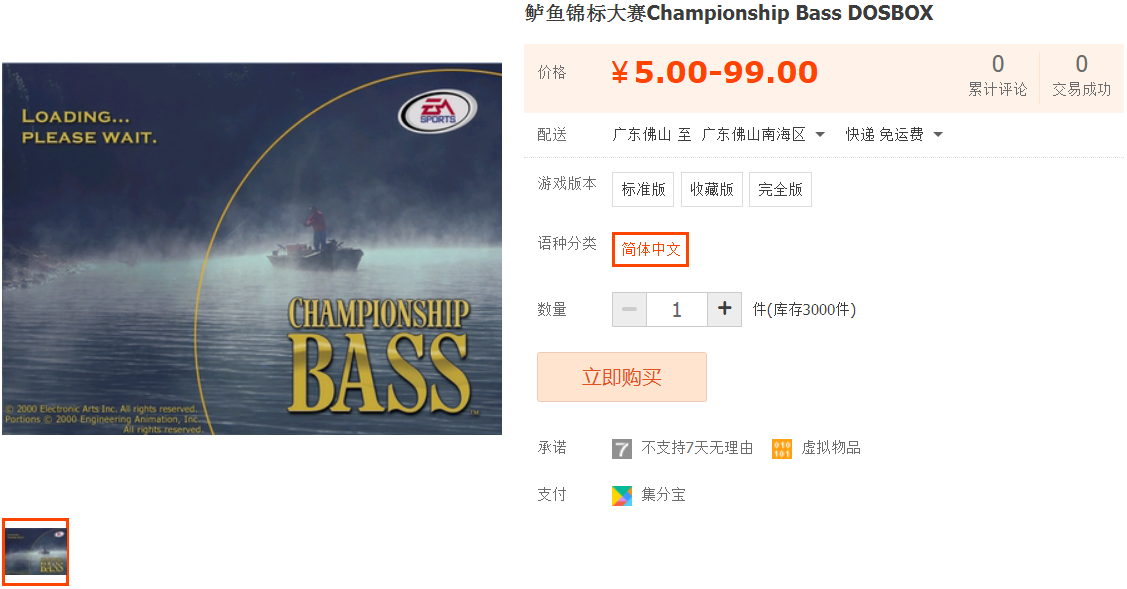Click the 集分宝 payment icon
Image resolution: width=1127 pixels, height=589 pixels.
(622, 496)
